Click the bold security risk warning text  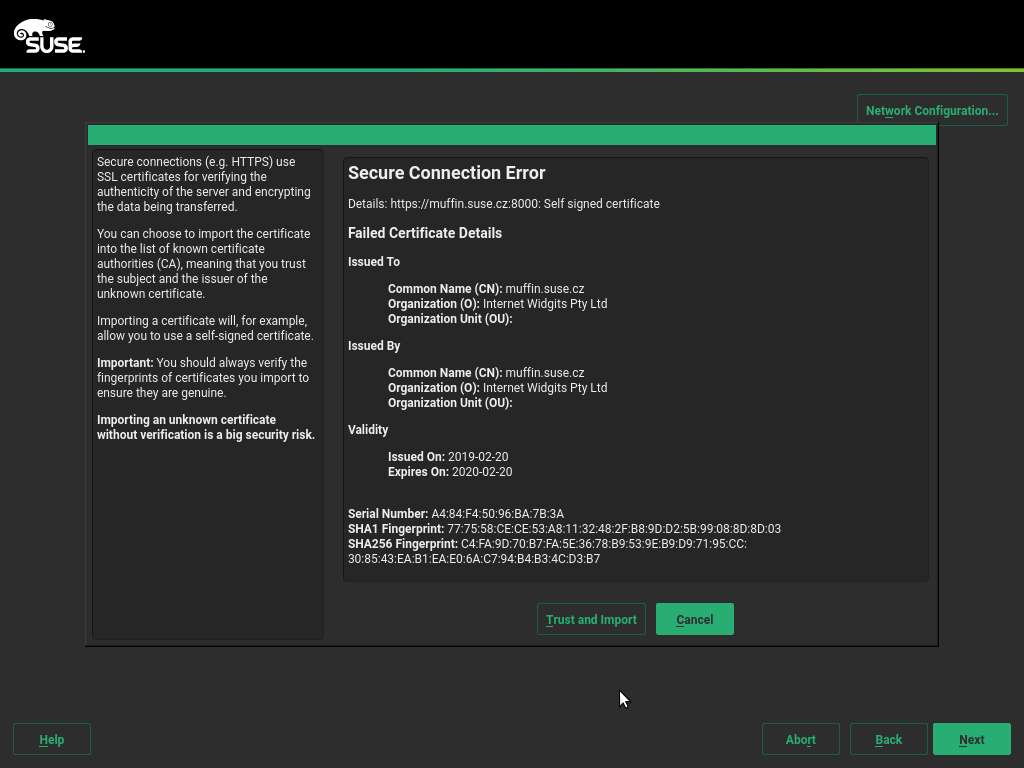pyautogui.click(x=205, y=427)
